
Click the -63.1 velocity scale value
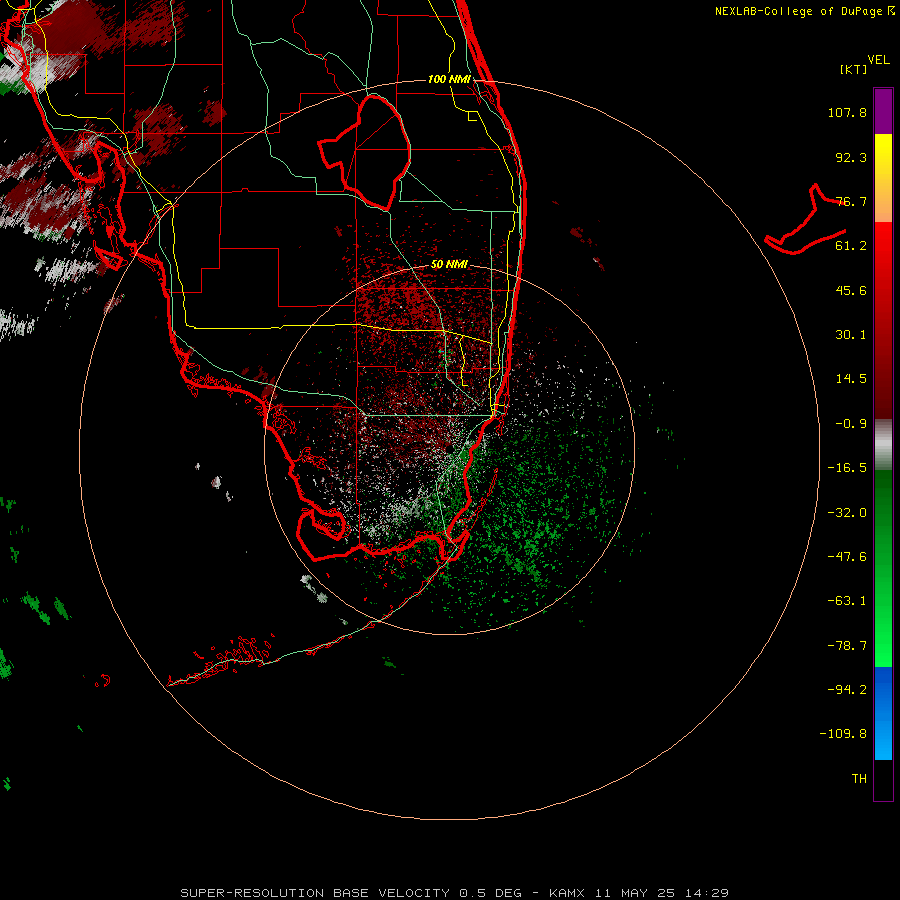[x=847, y=601]
